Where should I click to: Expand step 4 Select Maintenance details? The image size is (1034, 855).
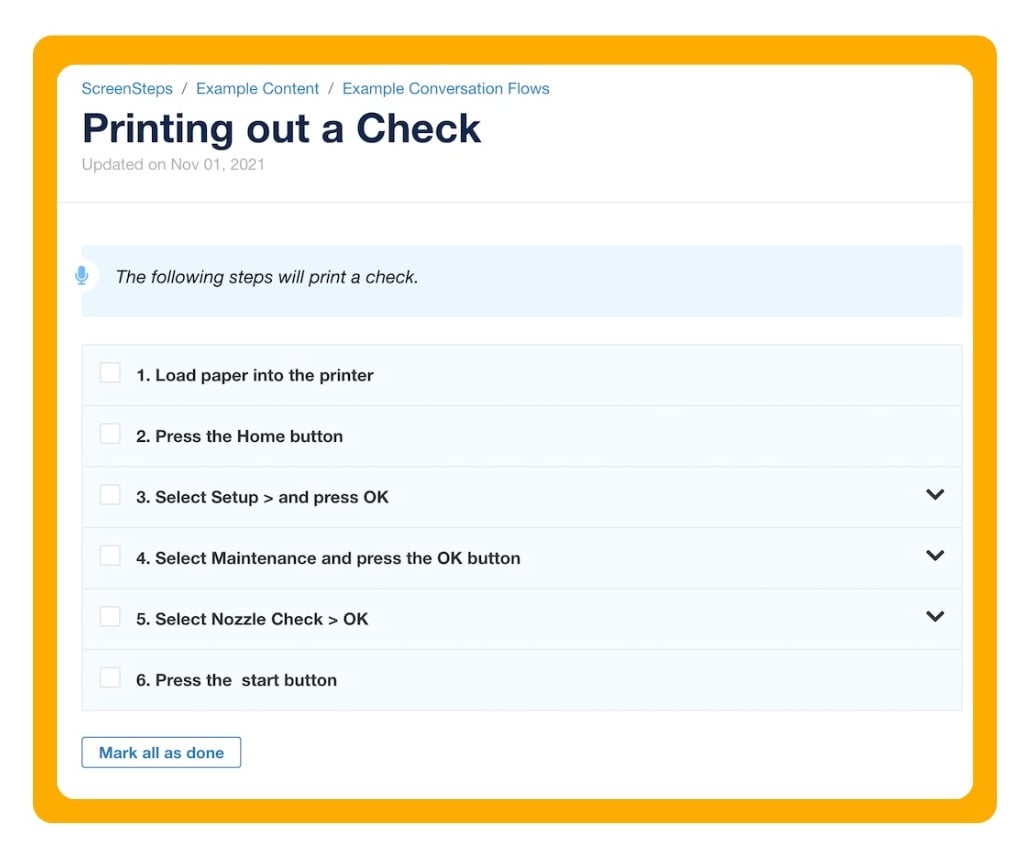(x=935, y=555)
